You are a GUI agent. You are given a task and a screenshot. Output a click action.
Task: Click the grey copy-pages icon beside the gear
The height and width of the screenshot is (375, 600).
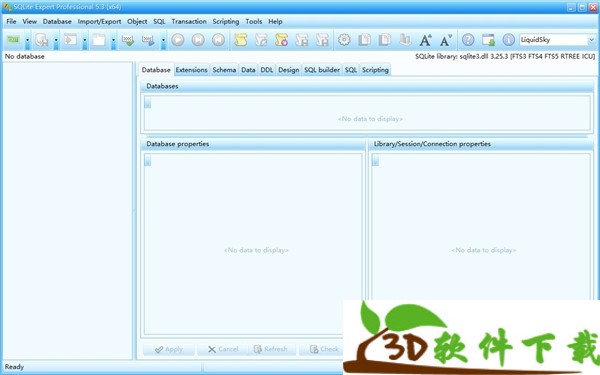(364, 40)
